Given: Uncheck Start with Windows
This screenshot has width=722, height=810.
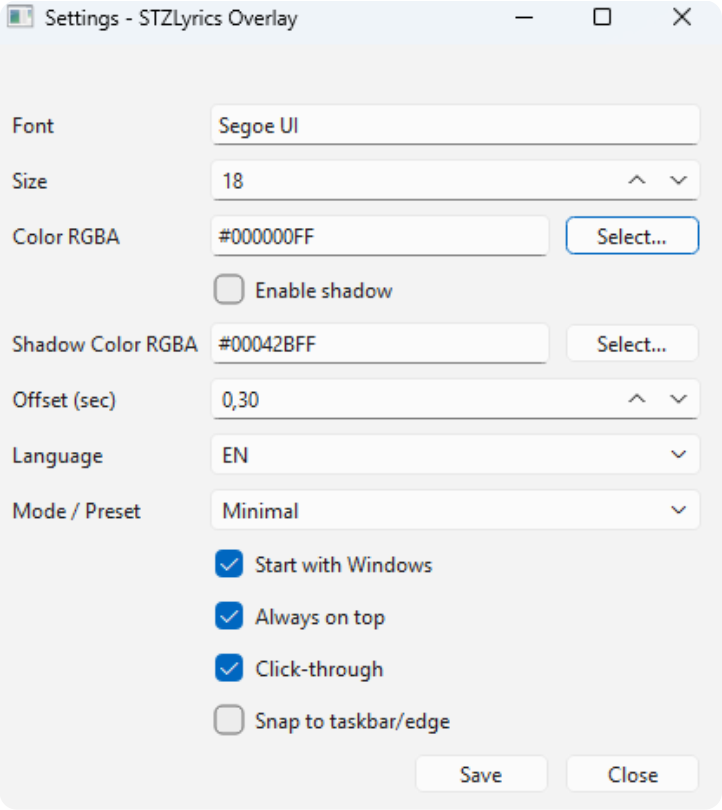Looking at the screenshot, I should pyautogui.click(x=229, y=565).
